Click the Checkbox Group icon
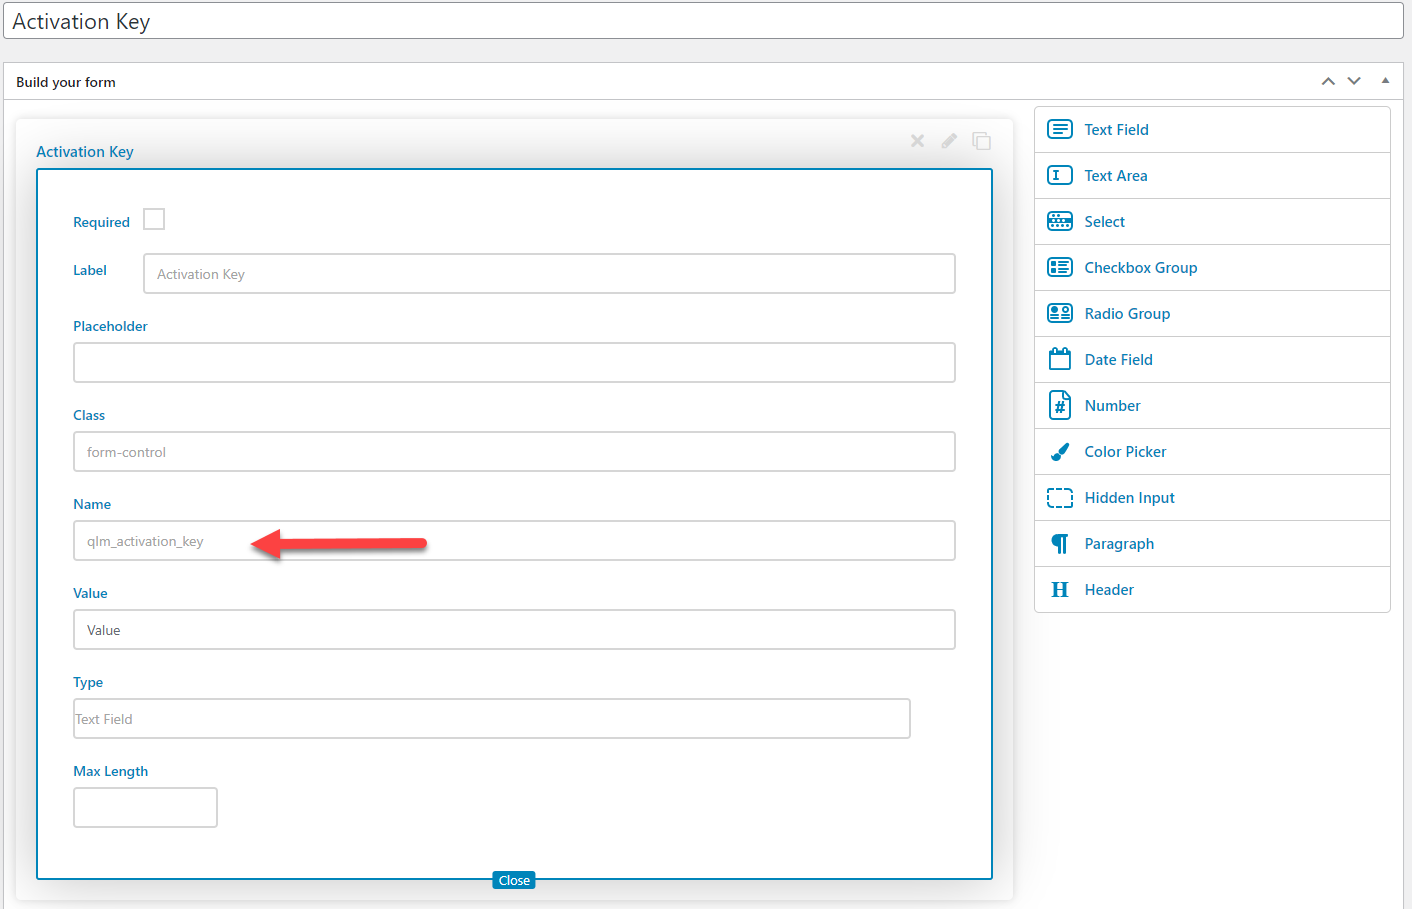Screen dimensions: 1412x909 pos(1060,267)
